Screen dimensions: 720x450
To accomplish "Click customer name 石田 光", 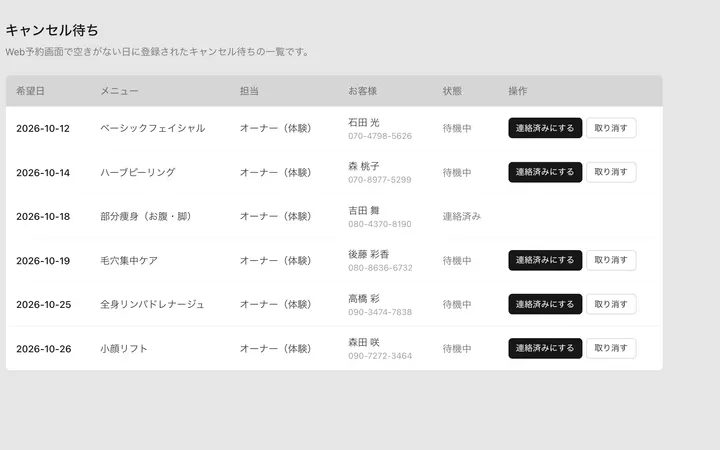I will pyautogui.click(x=364, y=123).
